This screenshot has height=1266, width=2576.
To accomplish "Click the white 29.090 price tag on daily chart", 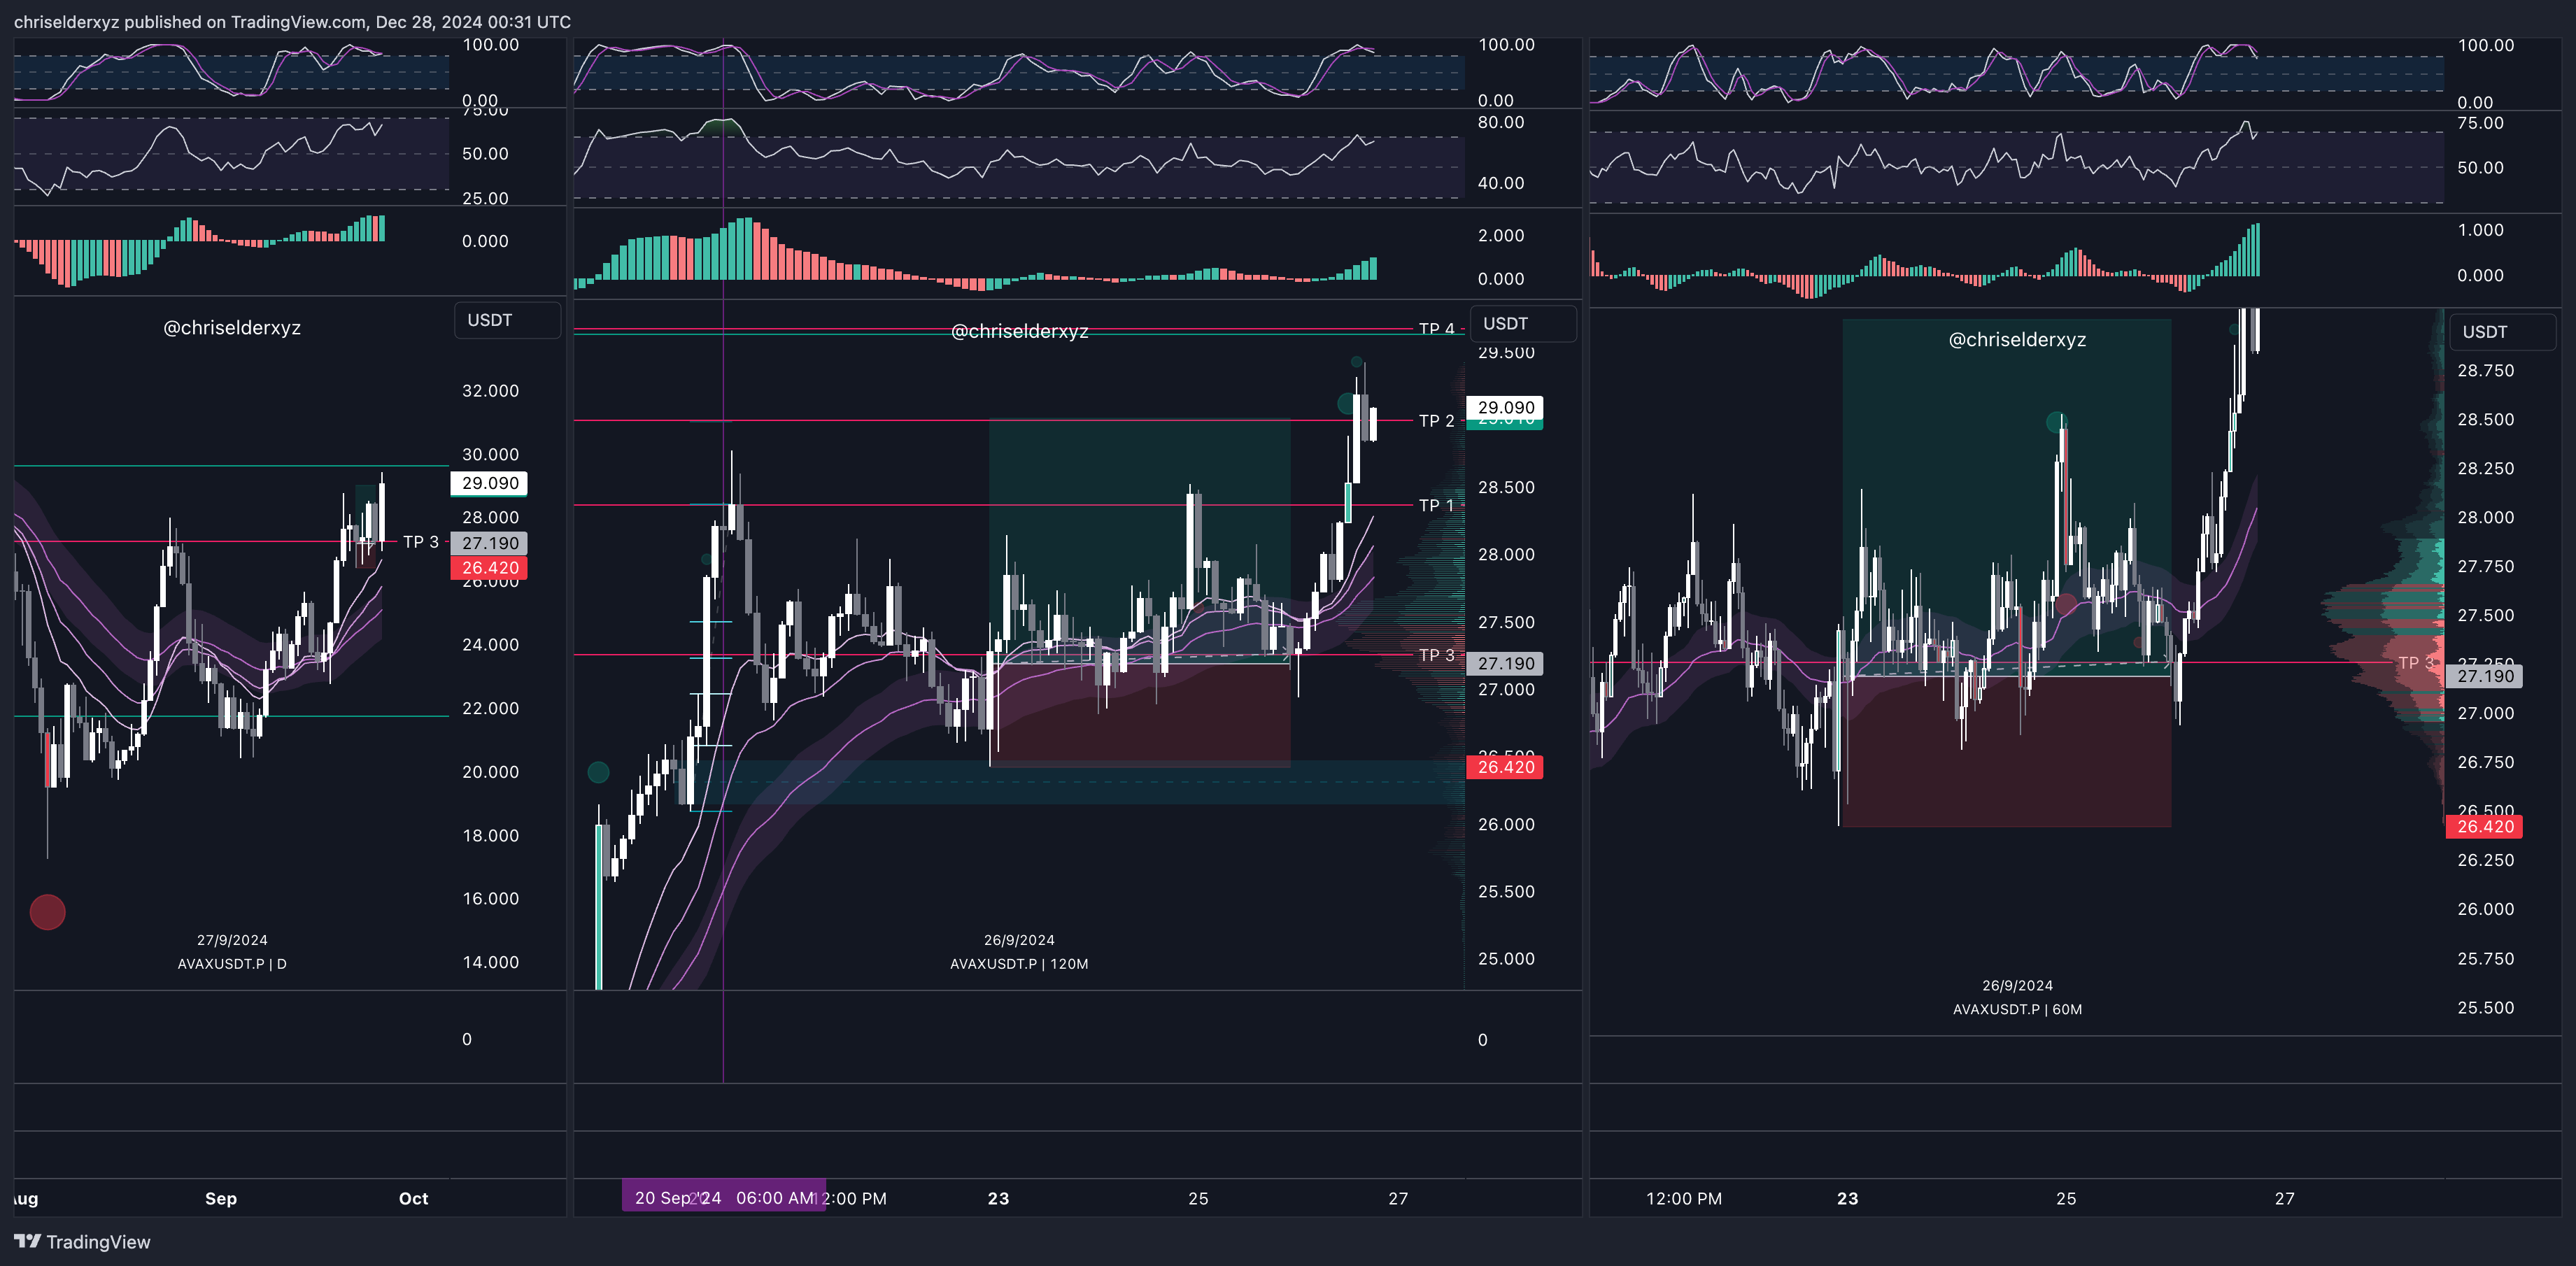I will (489, 483).
